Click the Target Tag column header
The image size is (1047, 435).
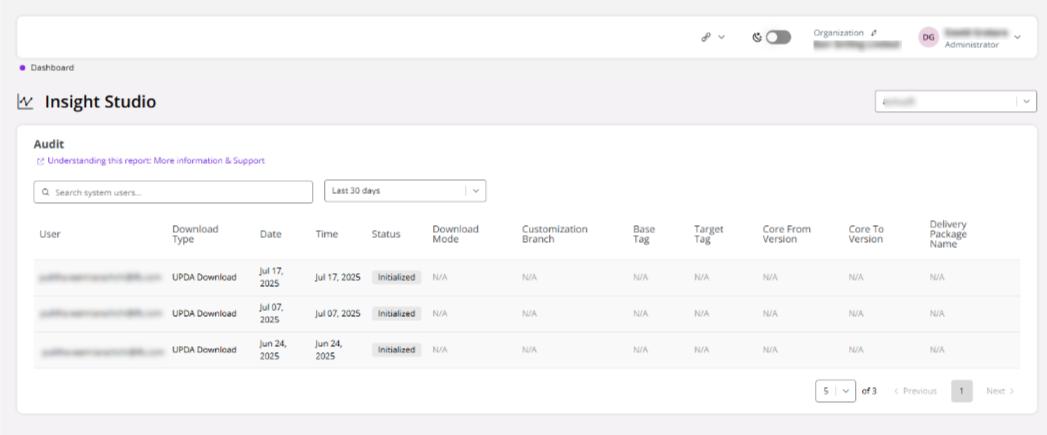tap(708, 234)
